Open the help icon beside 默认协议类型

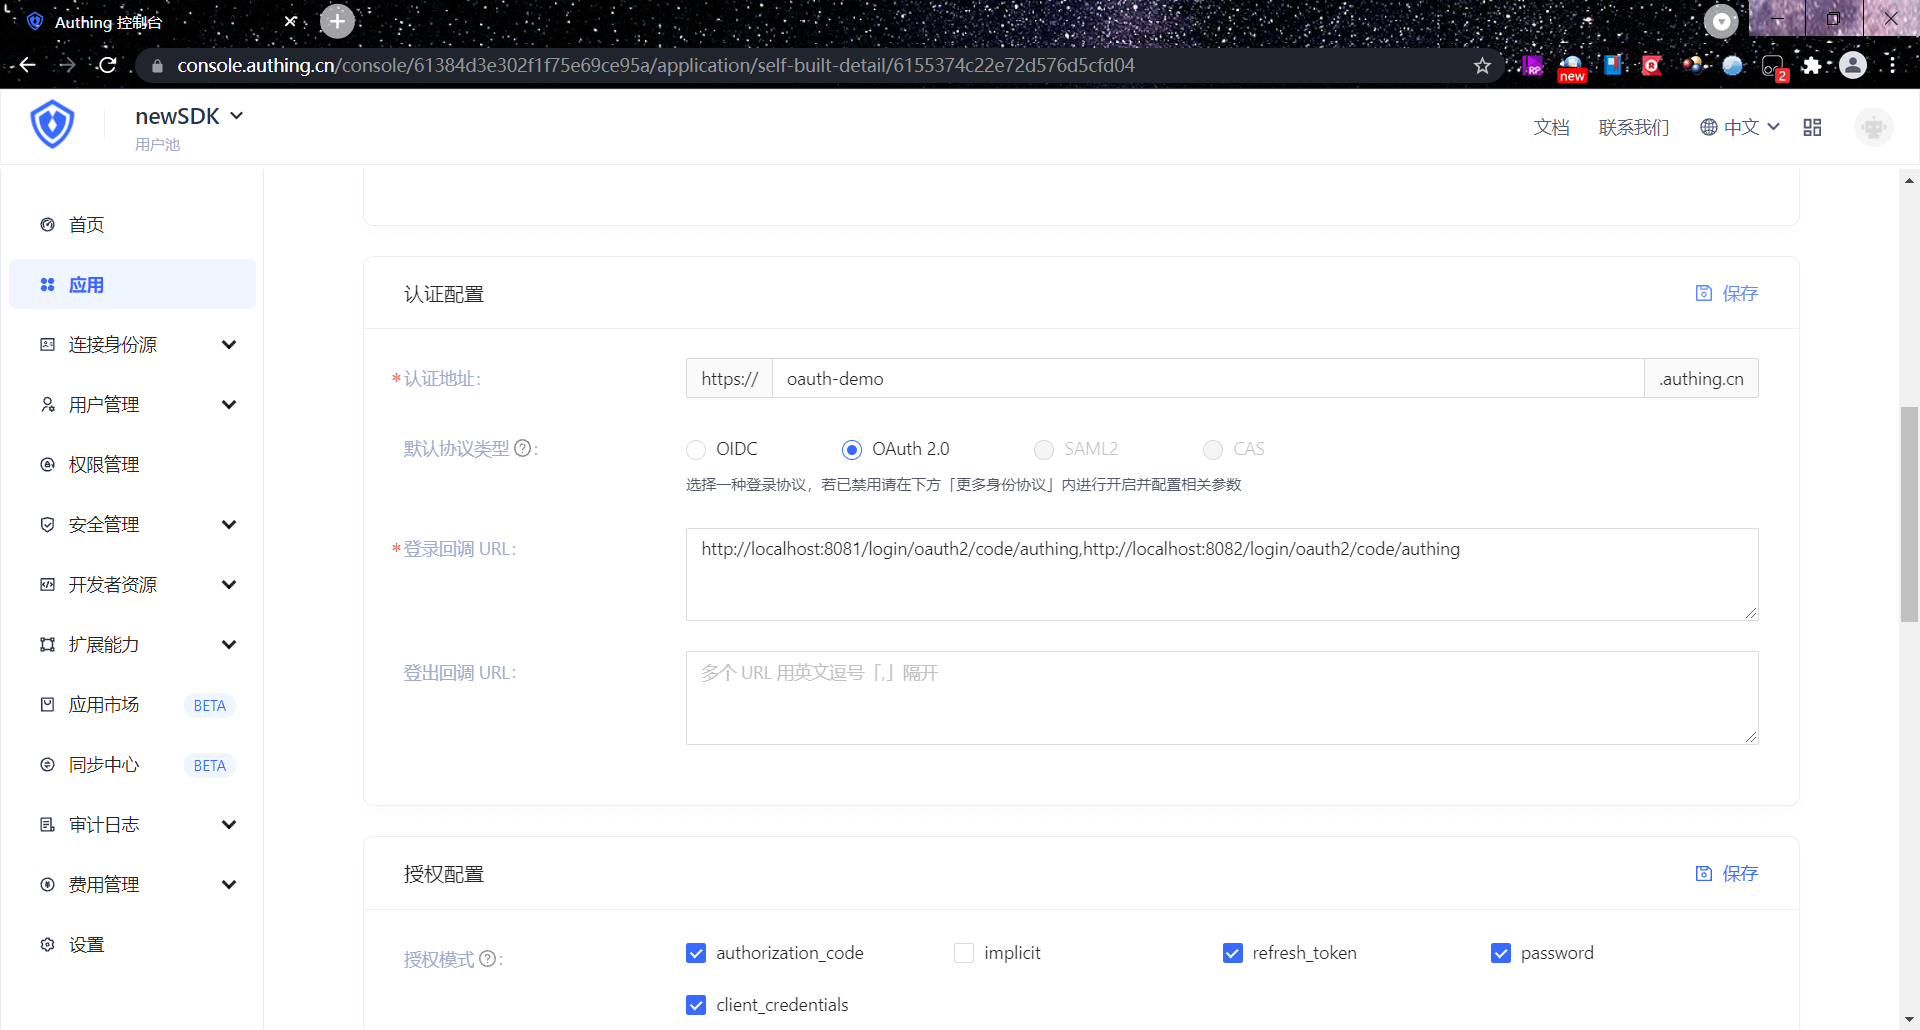coord(523,448)
